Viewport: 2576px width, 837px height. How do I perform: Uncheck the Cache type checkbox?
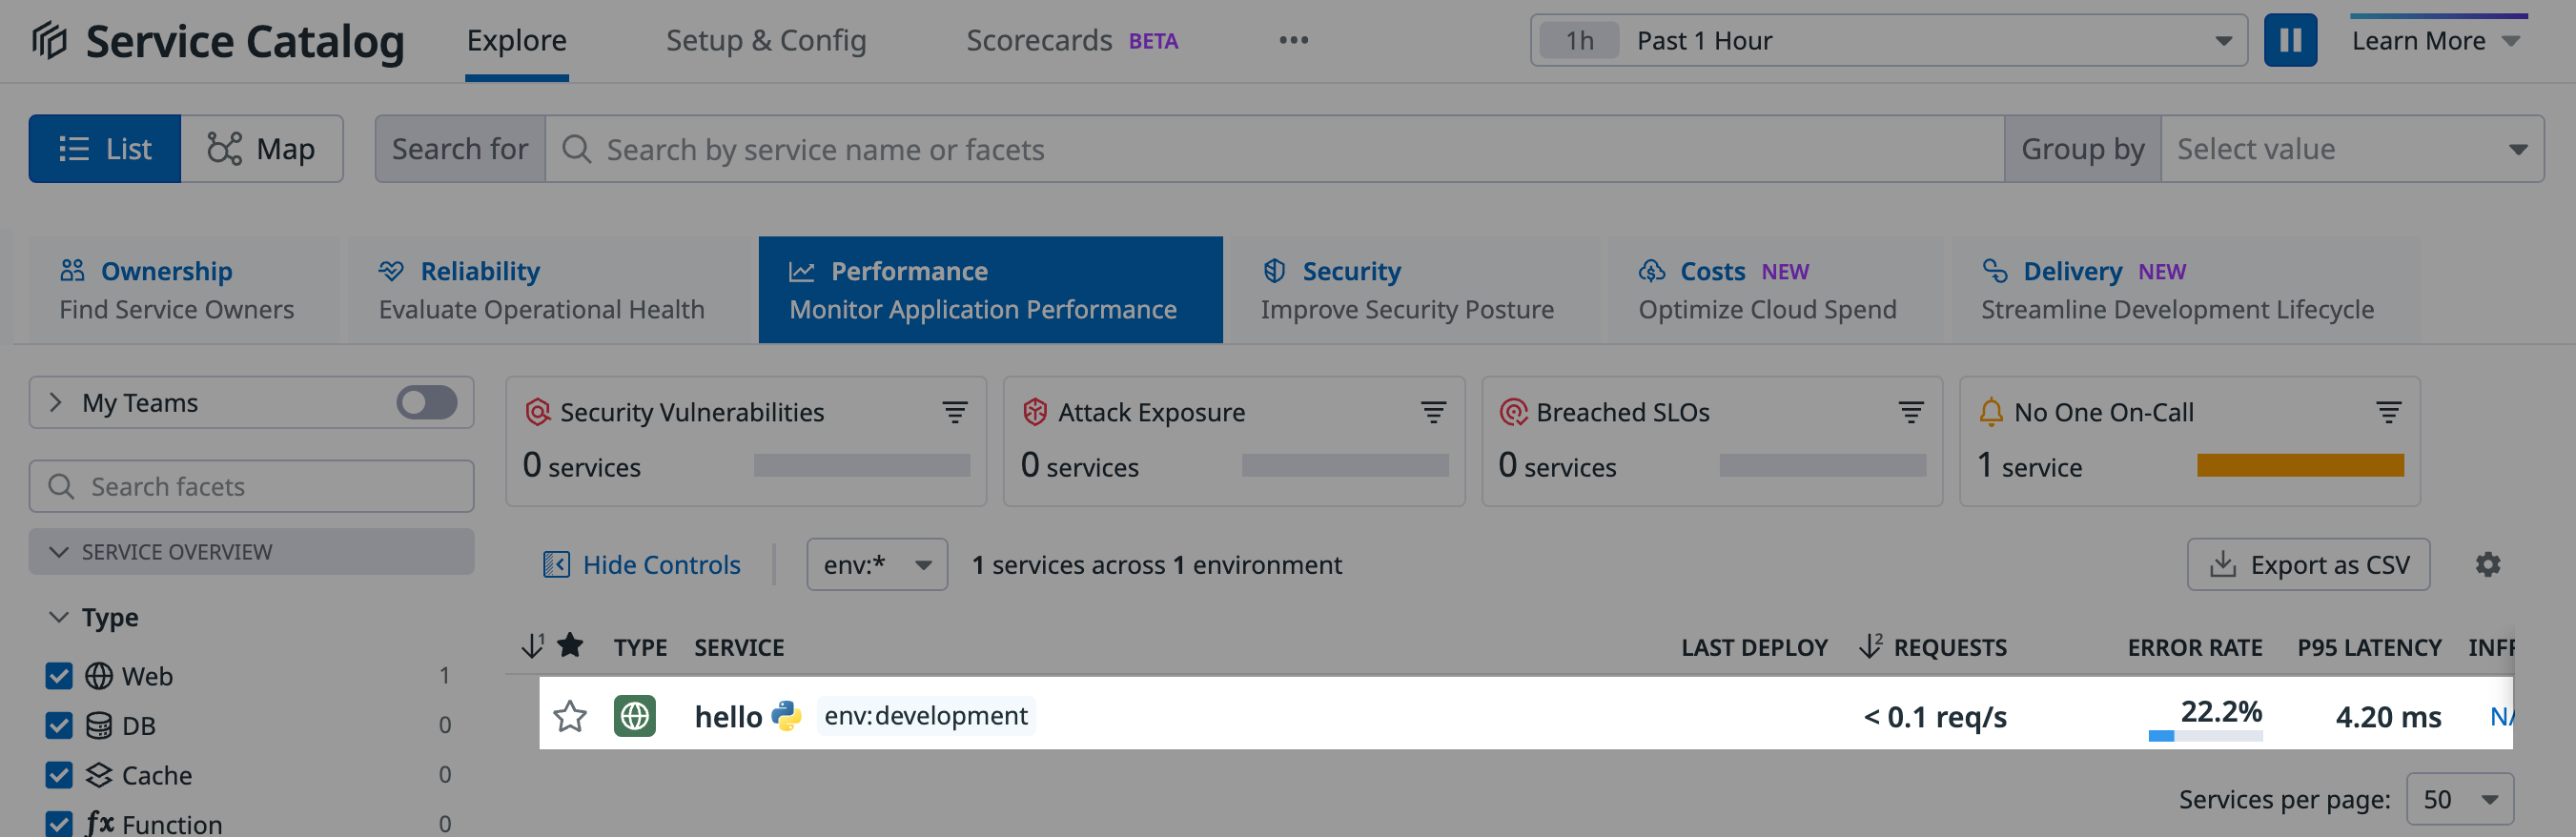click(59, 775)
